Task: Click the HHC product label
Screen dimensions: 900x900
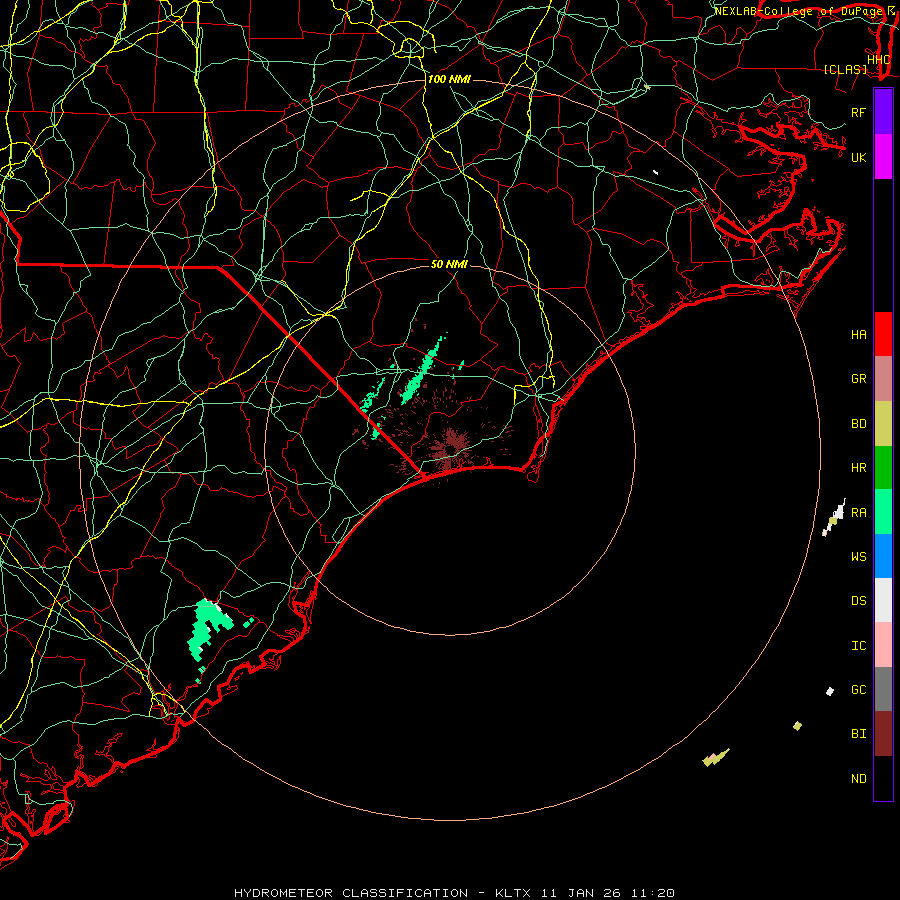Action: [x=879, y=60]
